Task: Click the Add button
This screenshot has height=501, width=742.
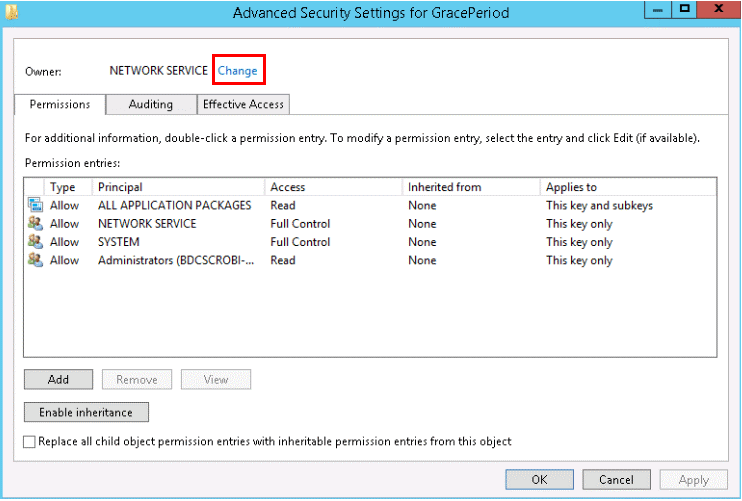Action: click(58, 379)
